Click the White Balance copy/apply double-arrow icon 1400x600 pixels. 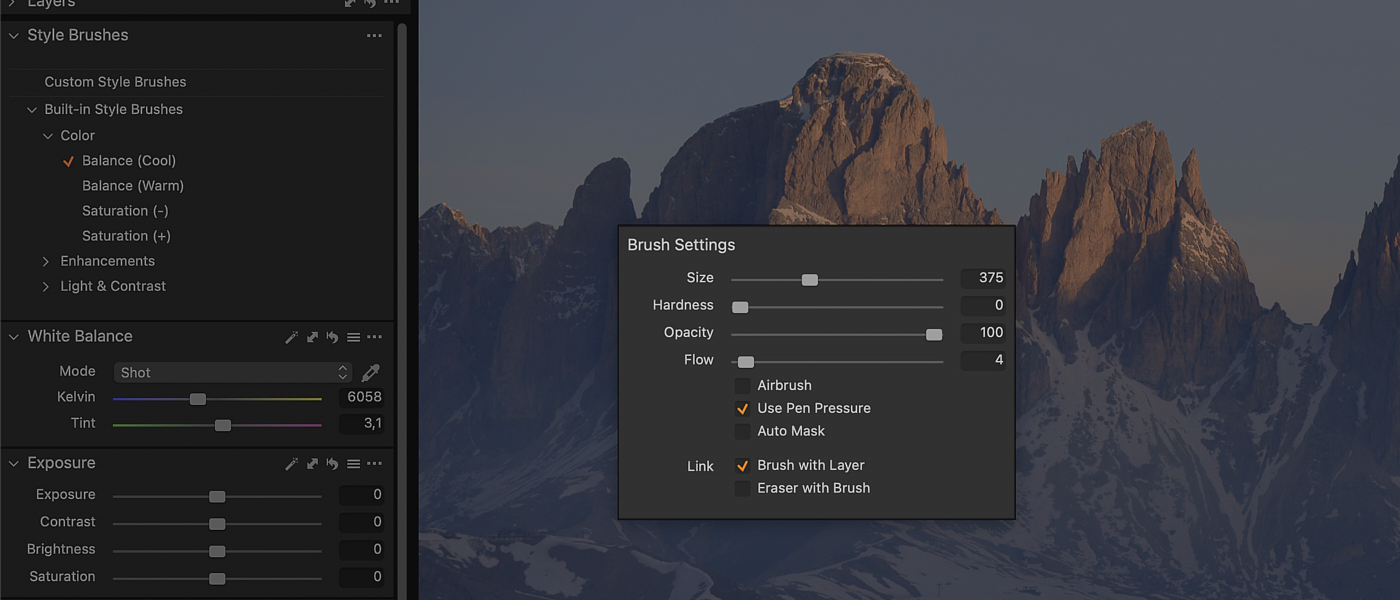[312, 338]
